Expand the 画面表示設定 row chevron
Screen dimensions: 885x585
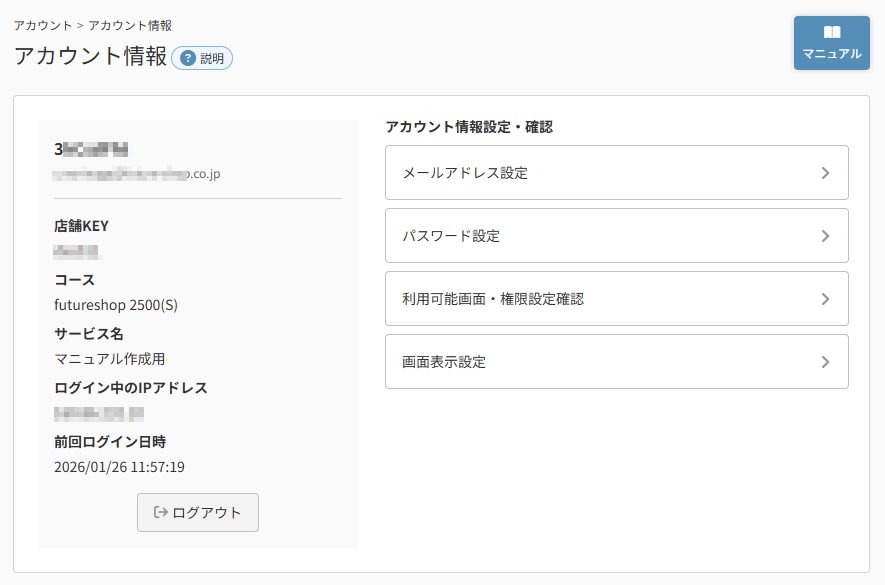[x=826, y=361]
